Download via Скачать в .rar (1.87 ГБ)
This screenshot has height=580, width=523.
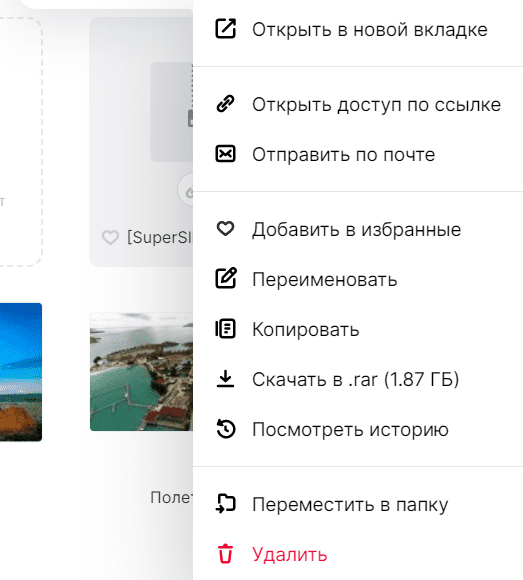(358, 379)
